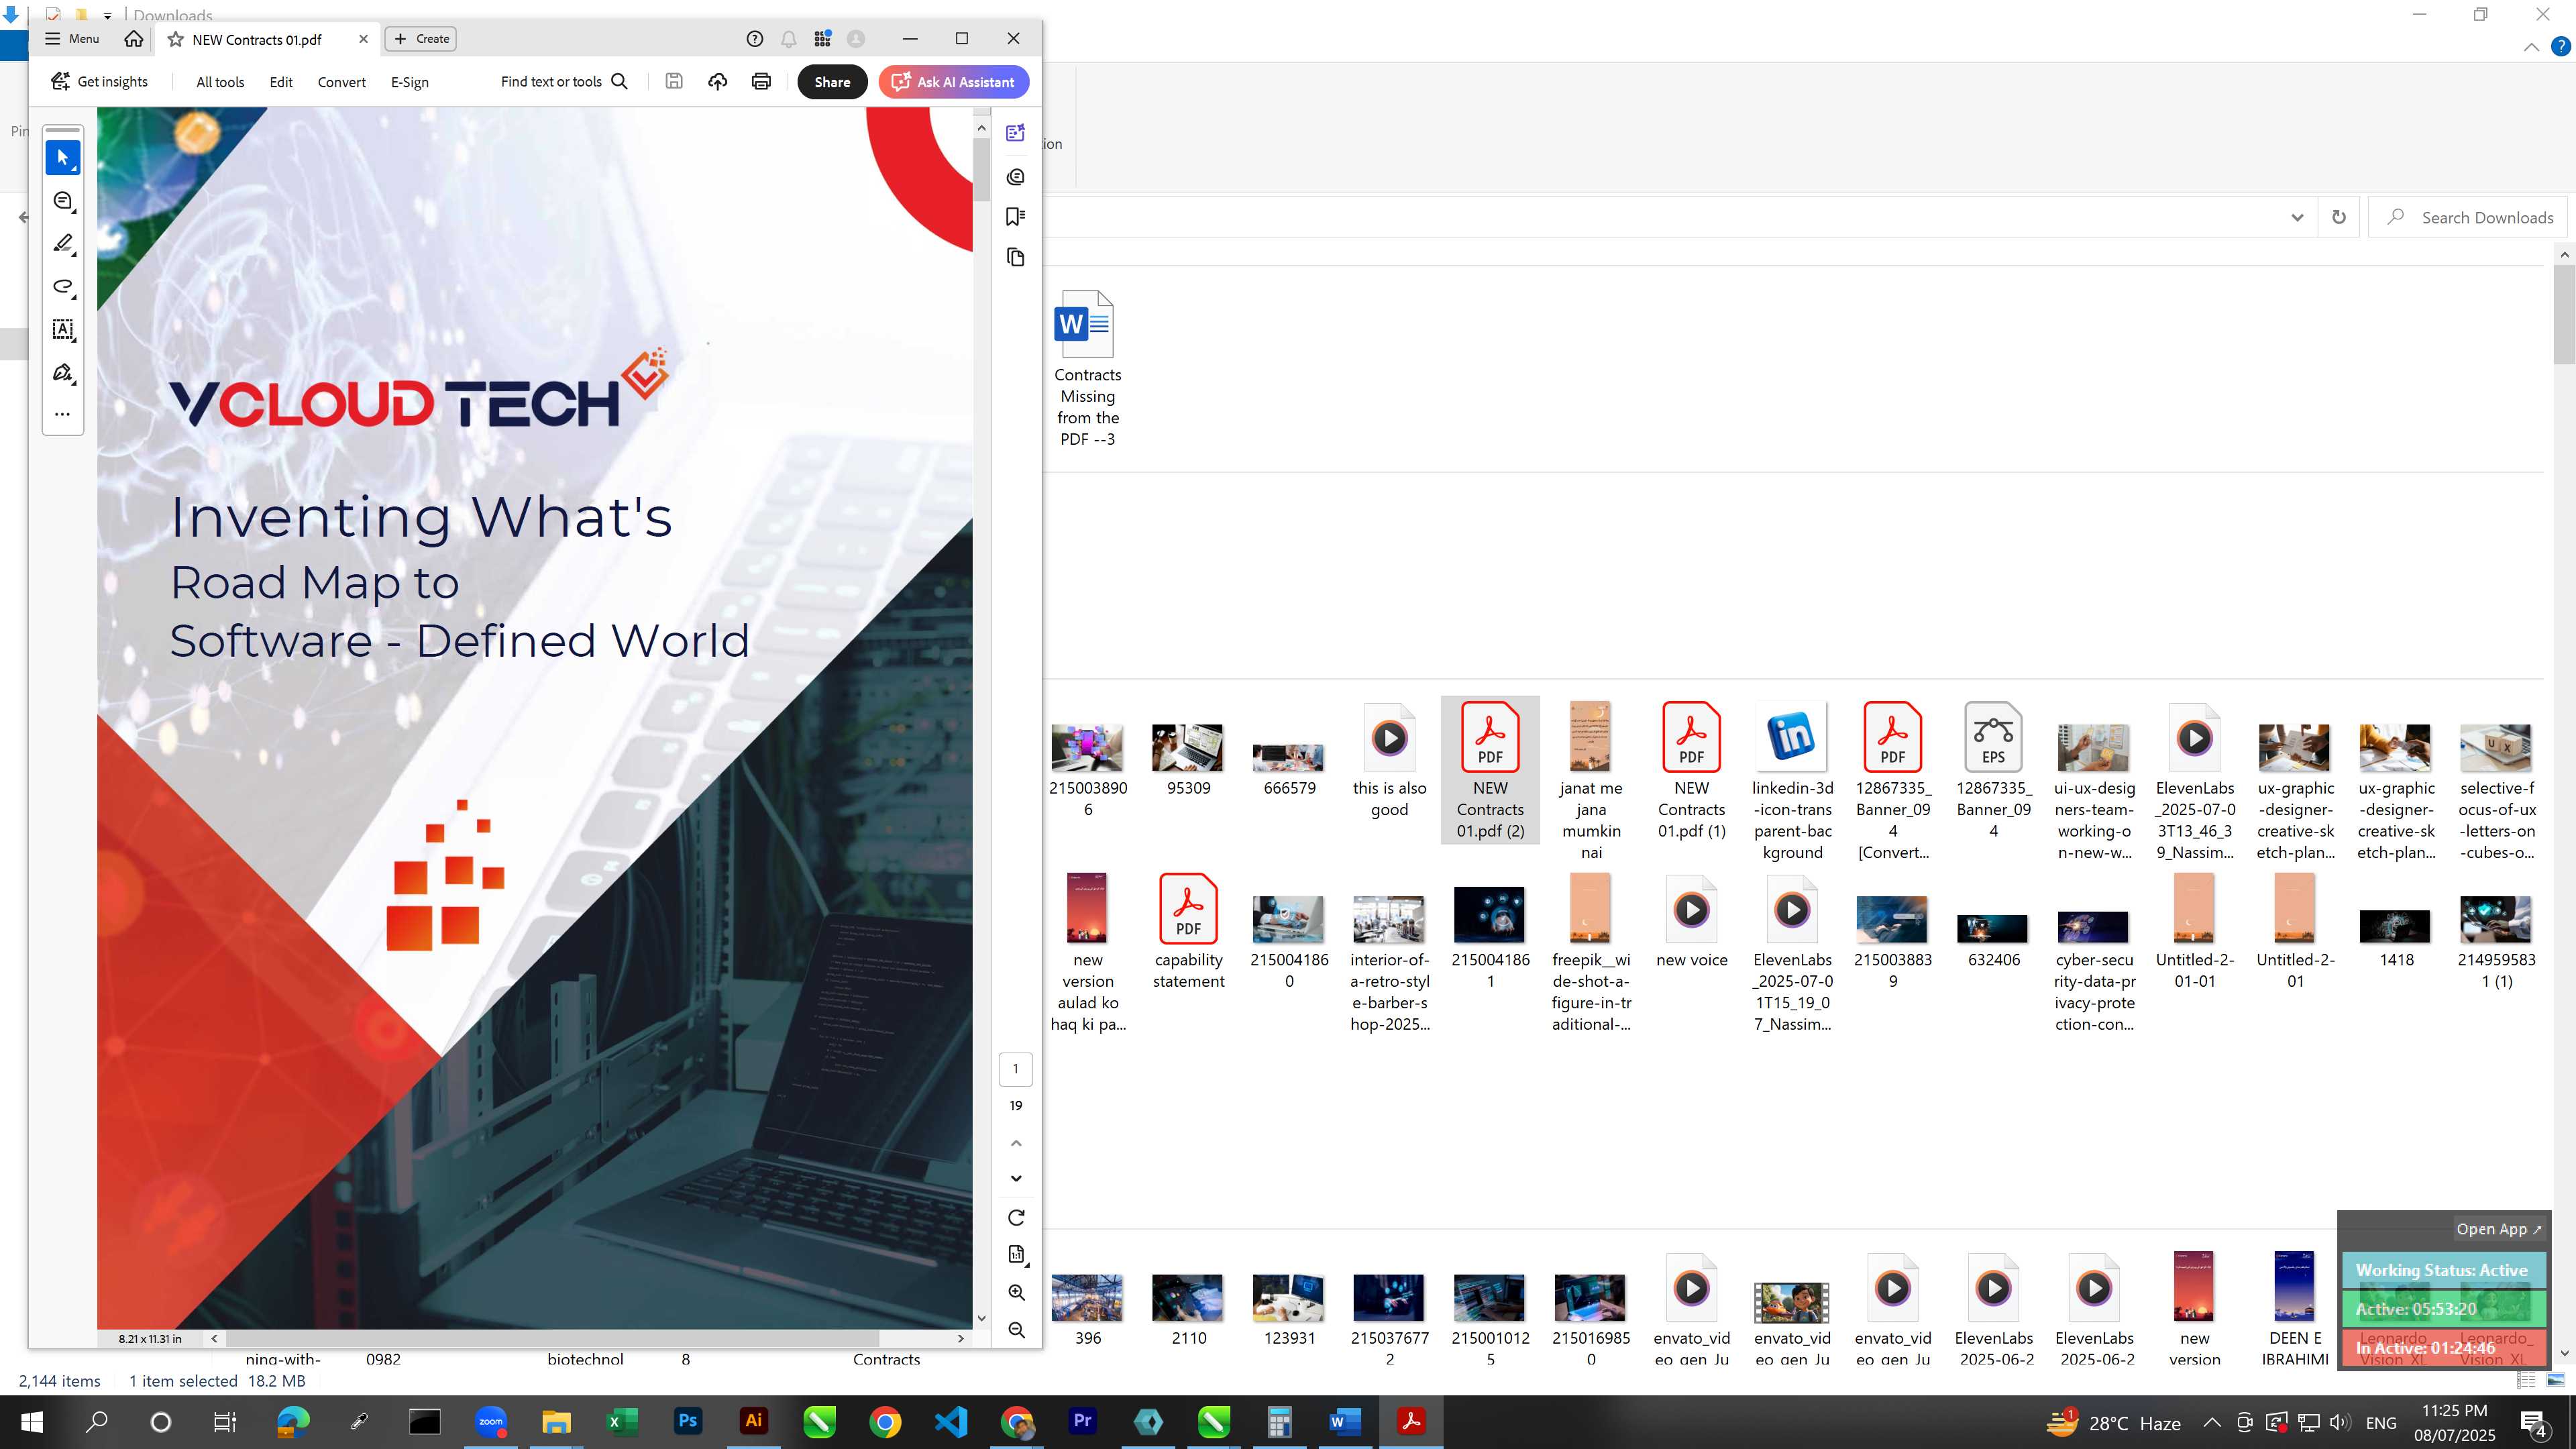Click Get insights button
Viewport: 2576px width, 1449px height.
click(x=99, y=82)
